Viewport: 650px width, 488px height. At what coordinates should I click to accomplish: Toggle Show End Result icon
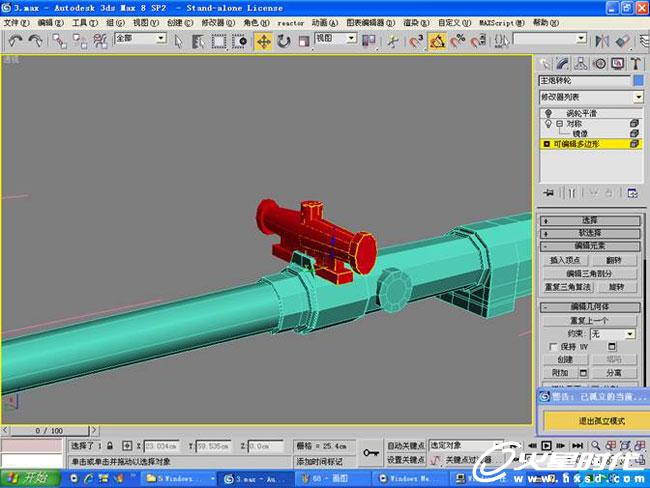tap(572, 193)
